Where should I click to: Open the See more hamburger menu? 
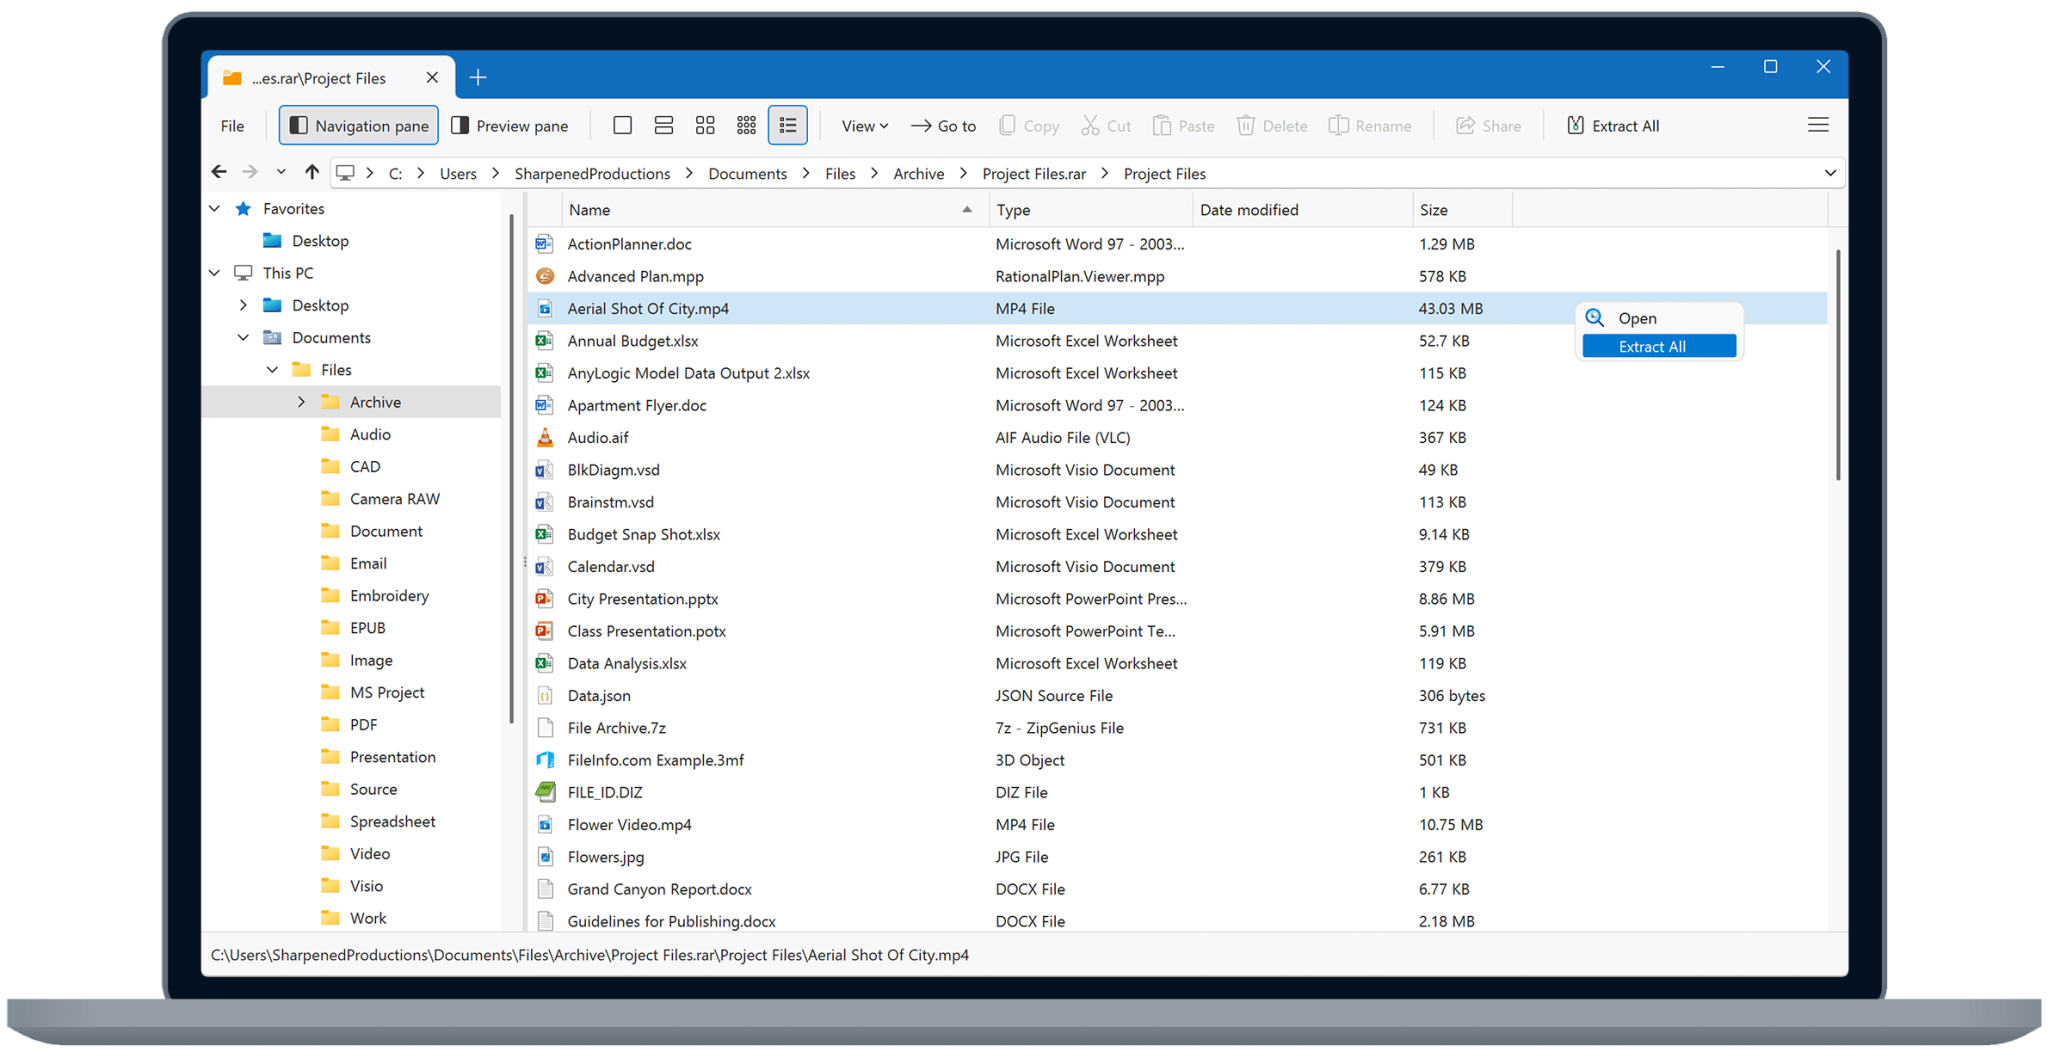click(x=1818, y=124)
